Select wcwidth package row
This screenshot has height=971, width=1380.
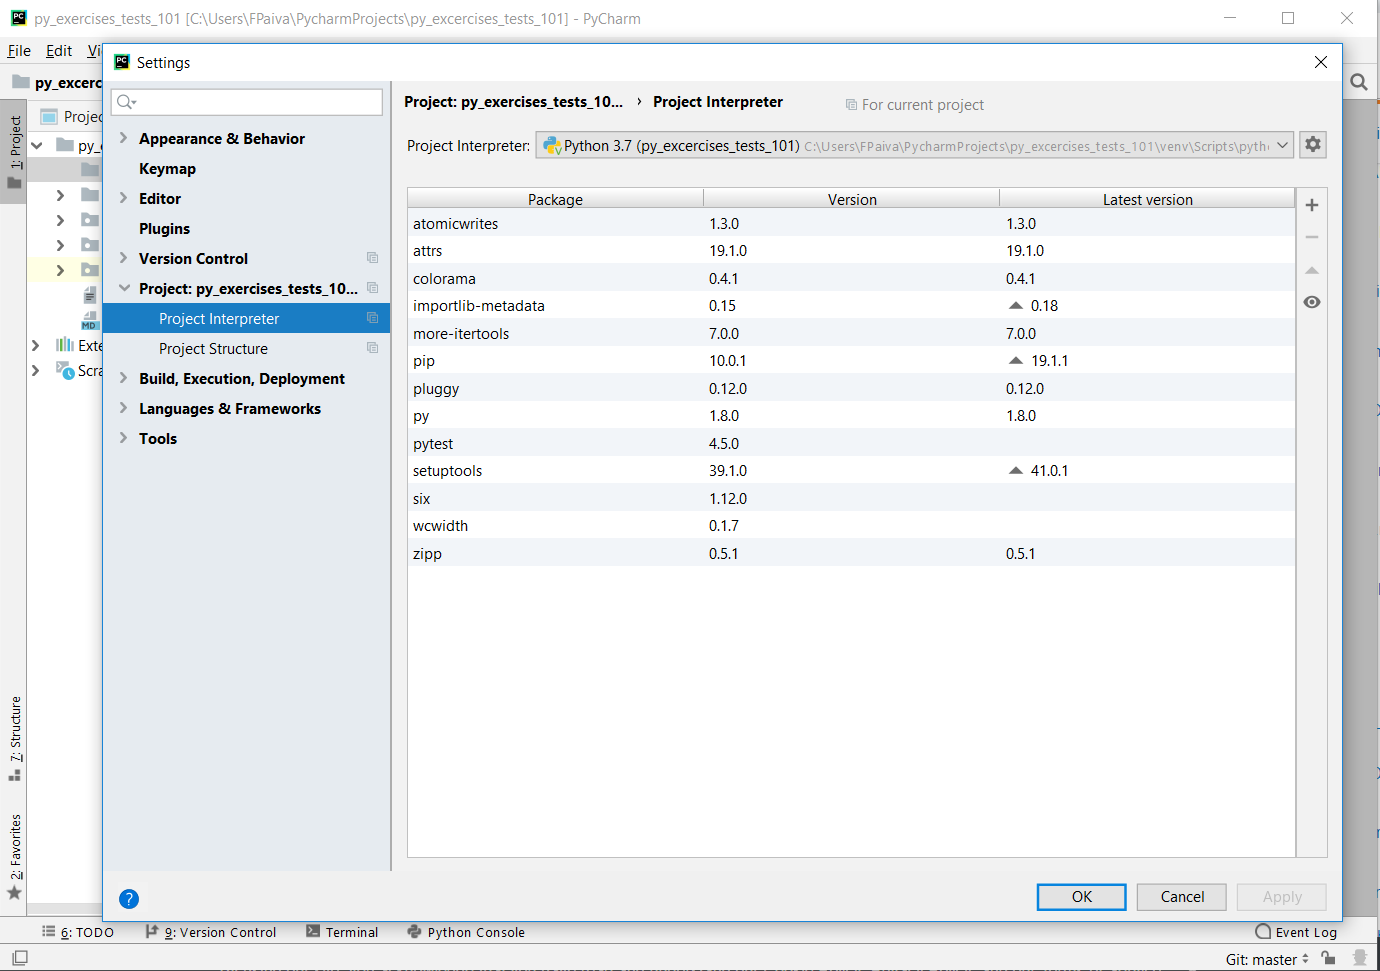pyautogui.click(x=851, y=526)
